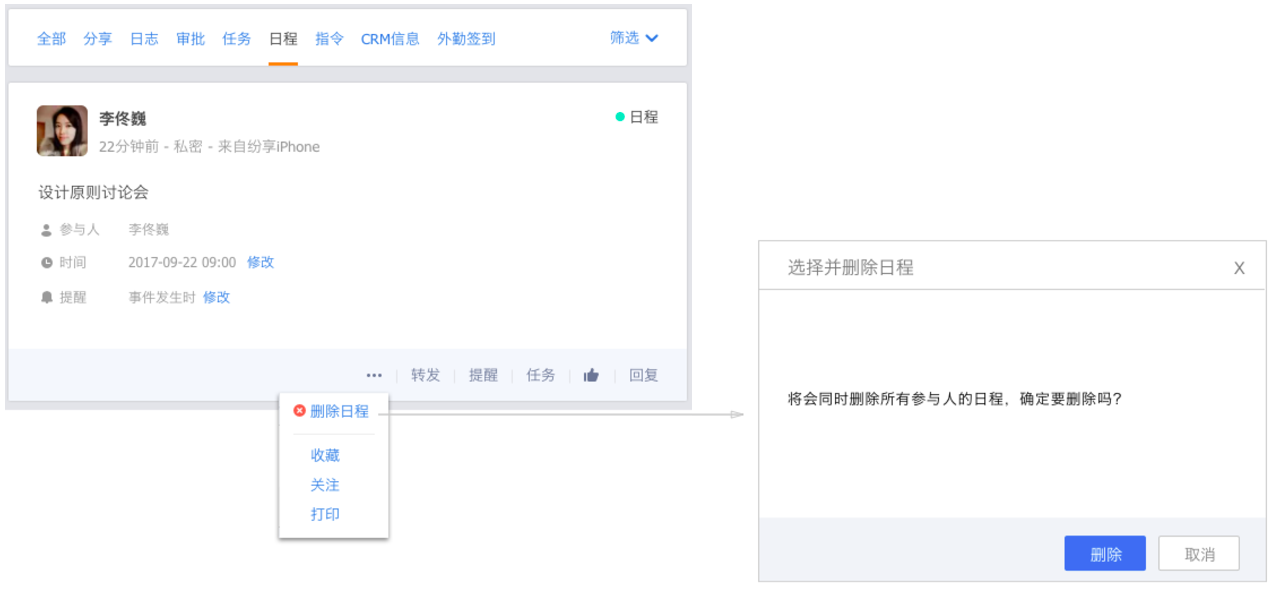Image resolution: width=1276 pixels, height=593 pixels.
Task: Switch to the CRM信息 tab
Action: 390,39
